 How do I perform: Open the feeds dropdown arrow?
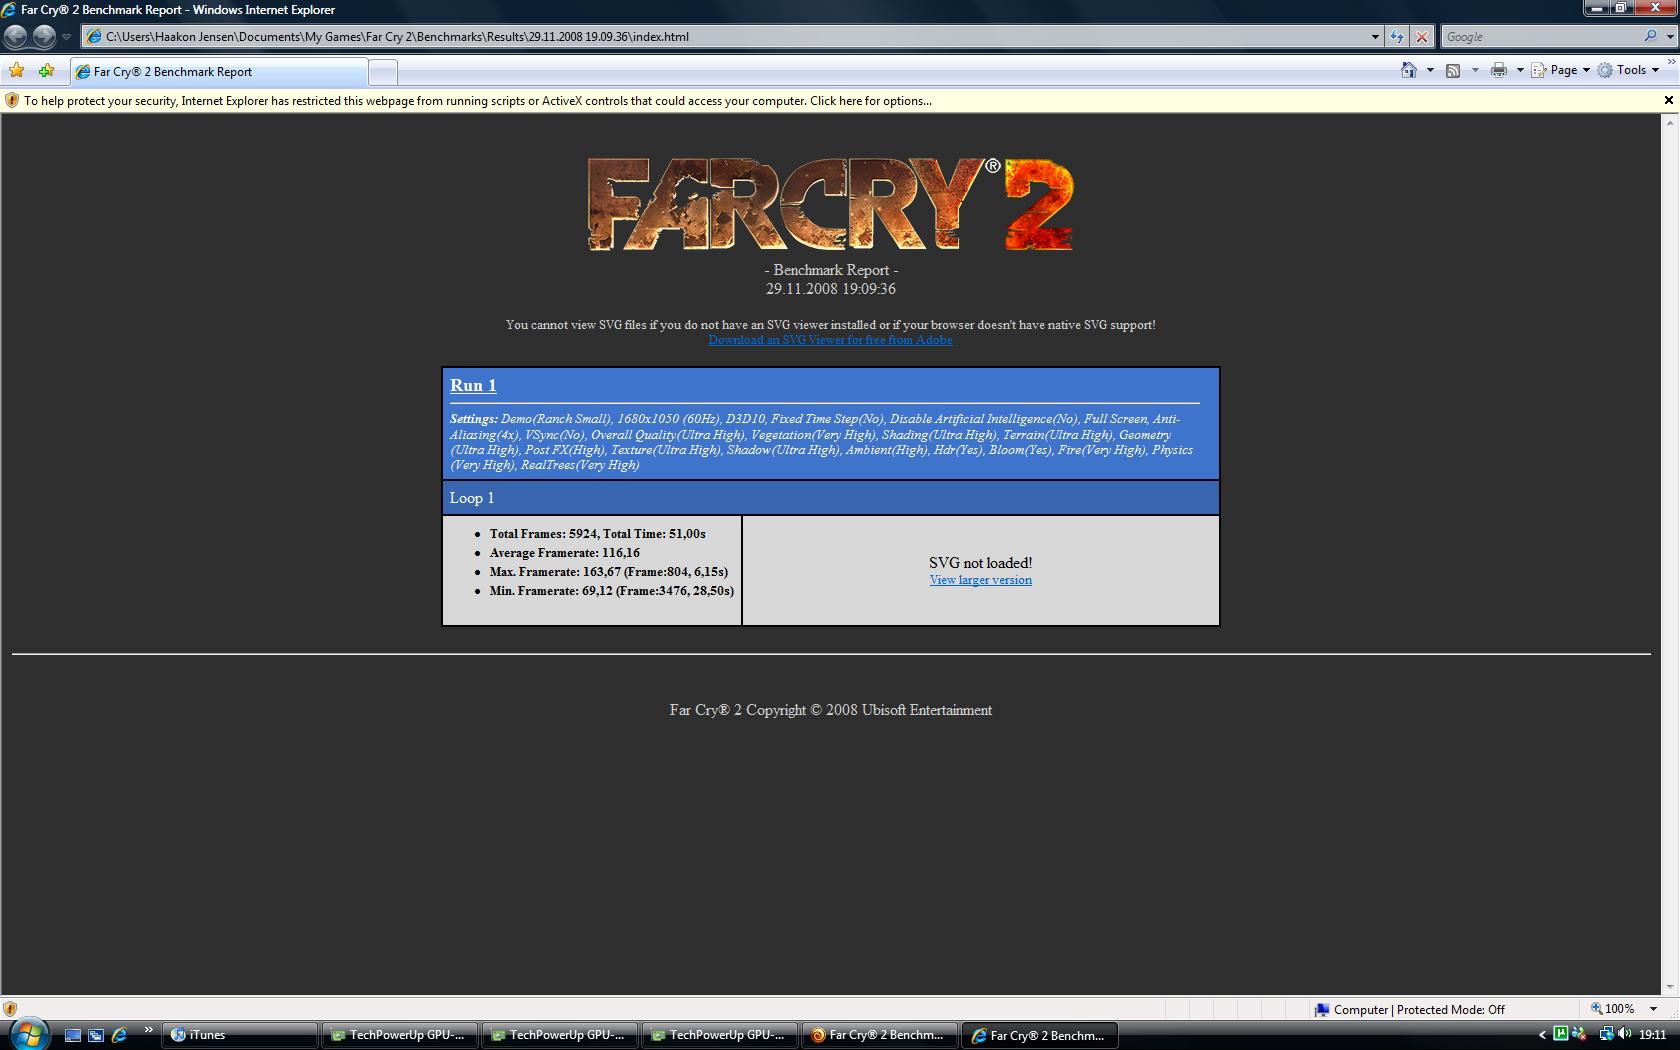pos(1475,70)
